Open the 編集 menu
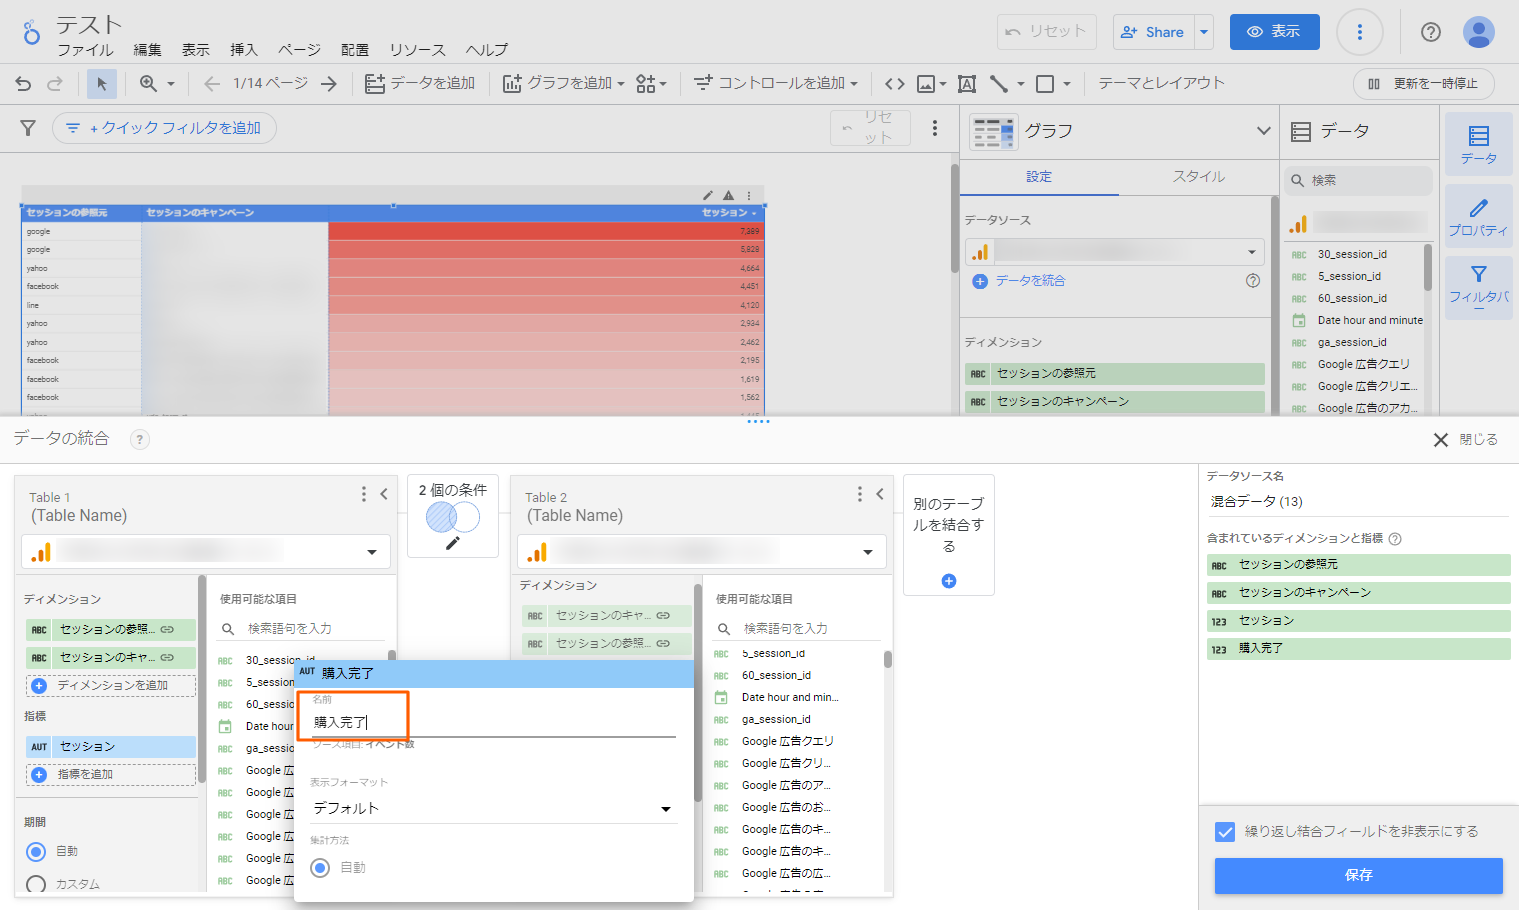This screenshot has height=910, width=1519. click(x=148, y=50)
